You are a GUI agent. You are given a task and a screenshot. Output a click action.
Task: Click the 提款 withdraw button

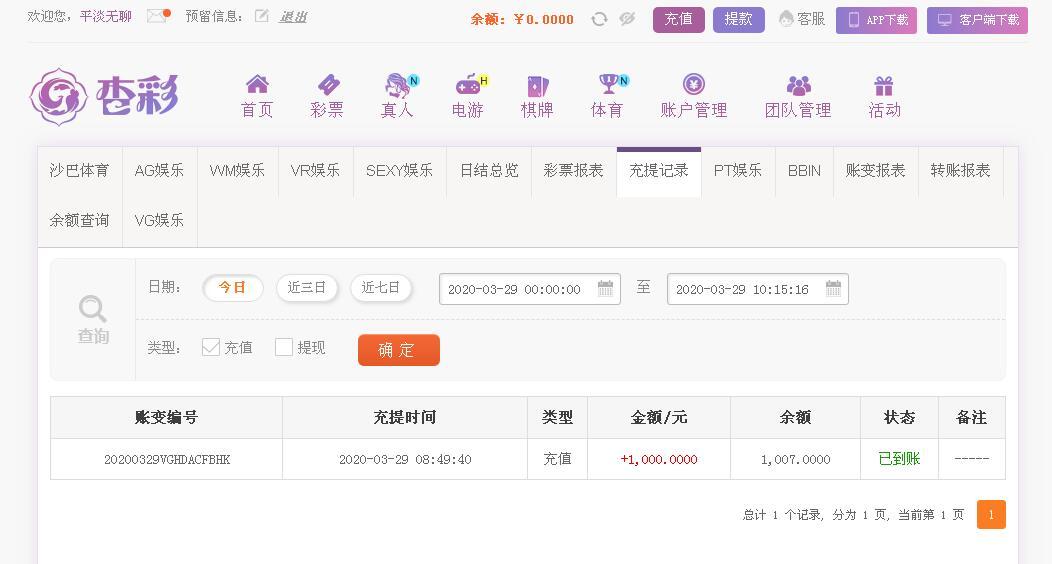point(739,19)
